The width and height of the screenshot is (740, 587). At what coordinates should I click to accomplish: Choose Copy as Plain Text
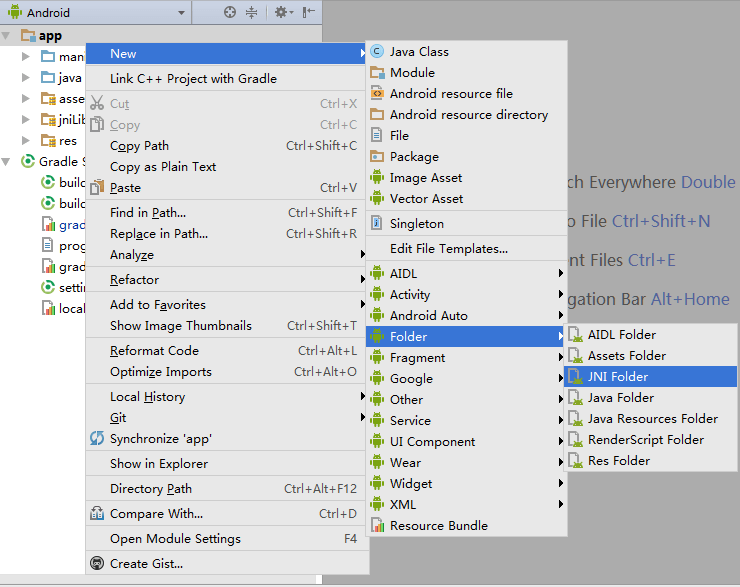coord(227,167)
